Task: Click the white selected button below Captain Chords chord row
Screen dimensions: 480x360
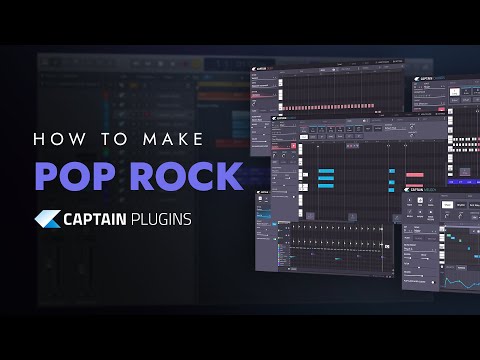Action: 304,137
